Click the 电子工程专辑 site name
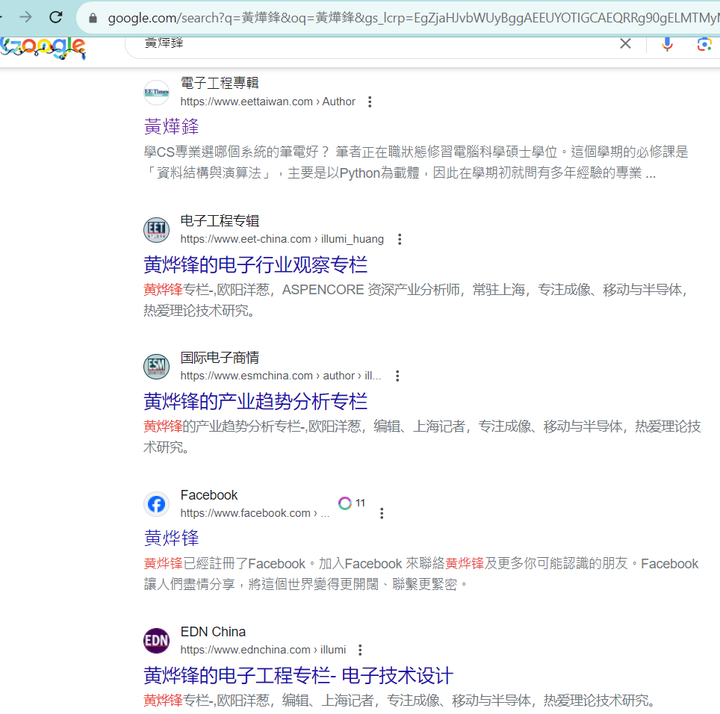The width and height of the screenshot is (720, 714). (x=219, y=220)
